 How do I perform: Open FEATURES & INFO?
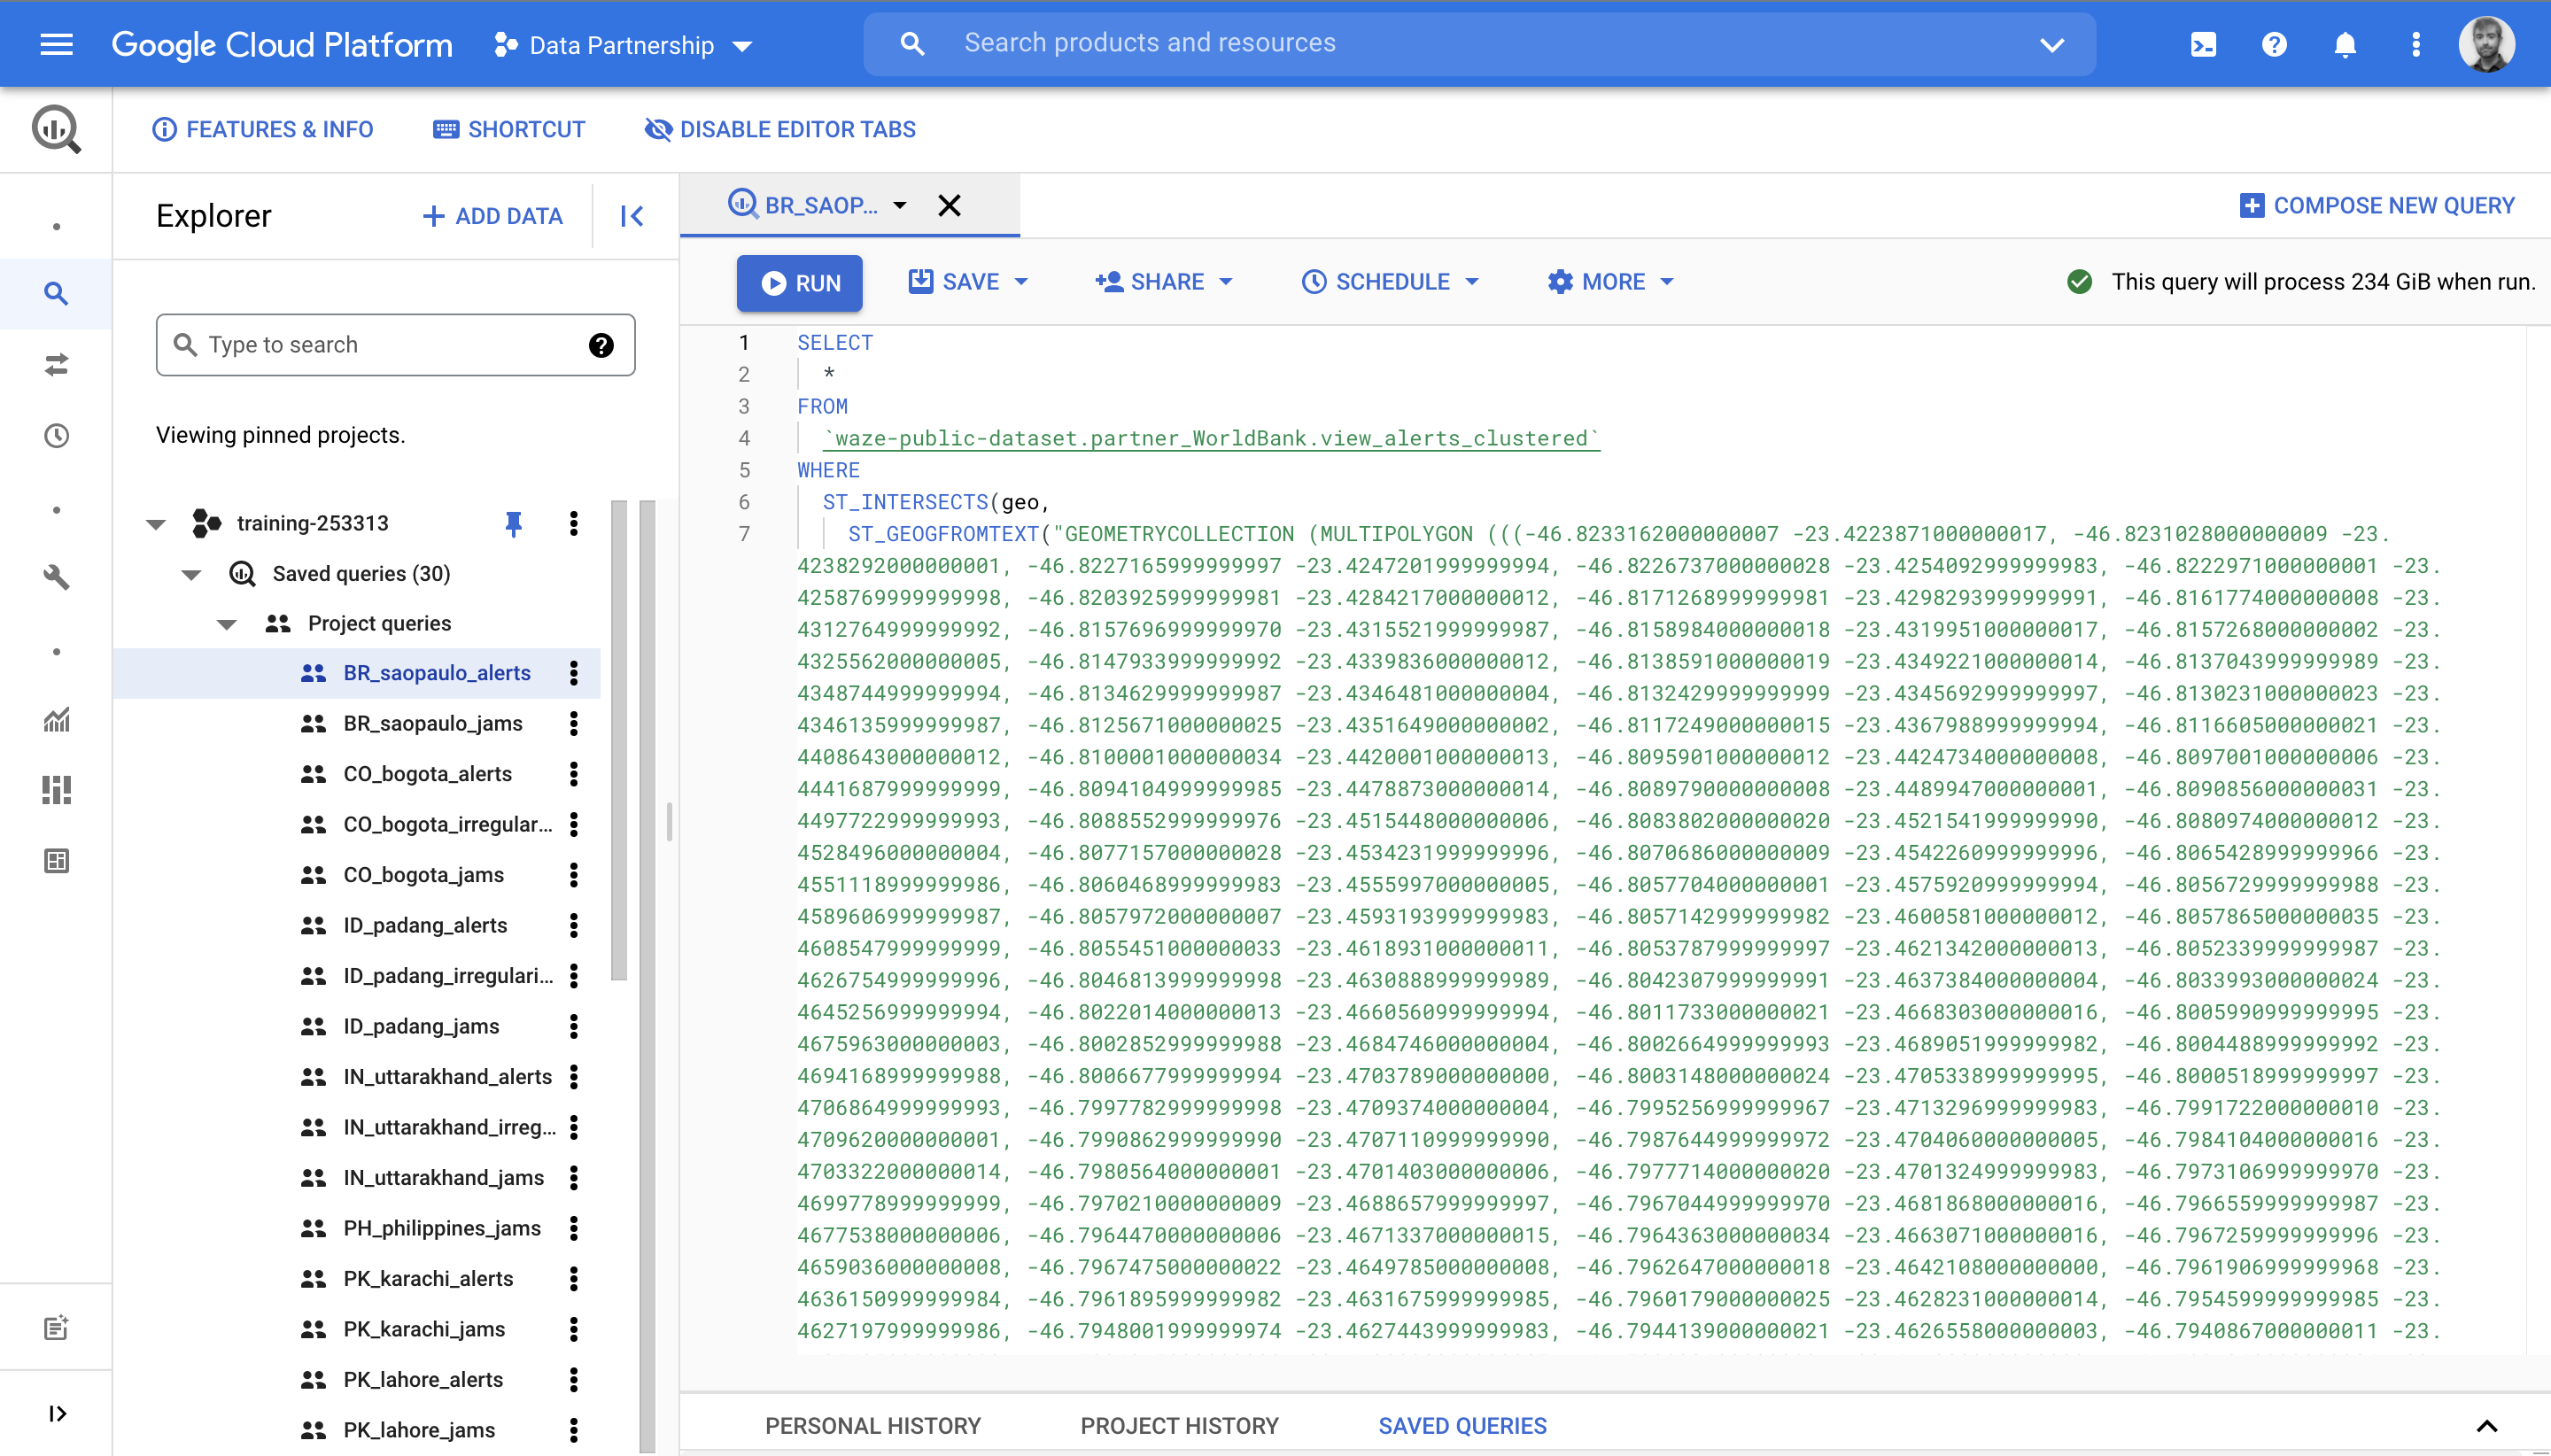click(262, 129)
